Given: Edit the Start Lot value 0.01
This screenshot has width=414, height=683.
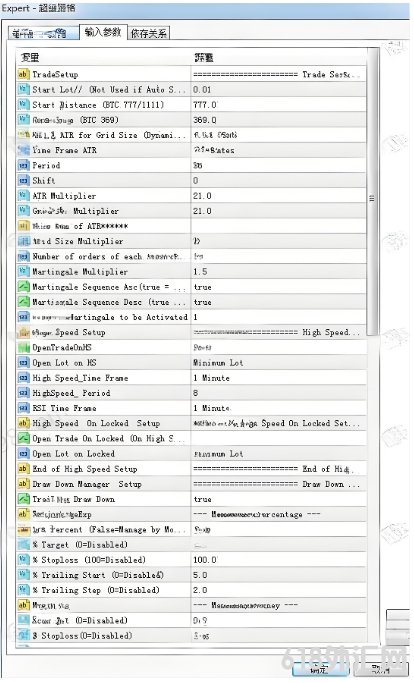Looking at the screenshot, I should tap(278, 89).
